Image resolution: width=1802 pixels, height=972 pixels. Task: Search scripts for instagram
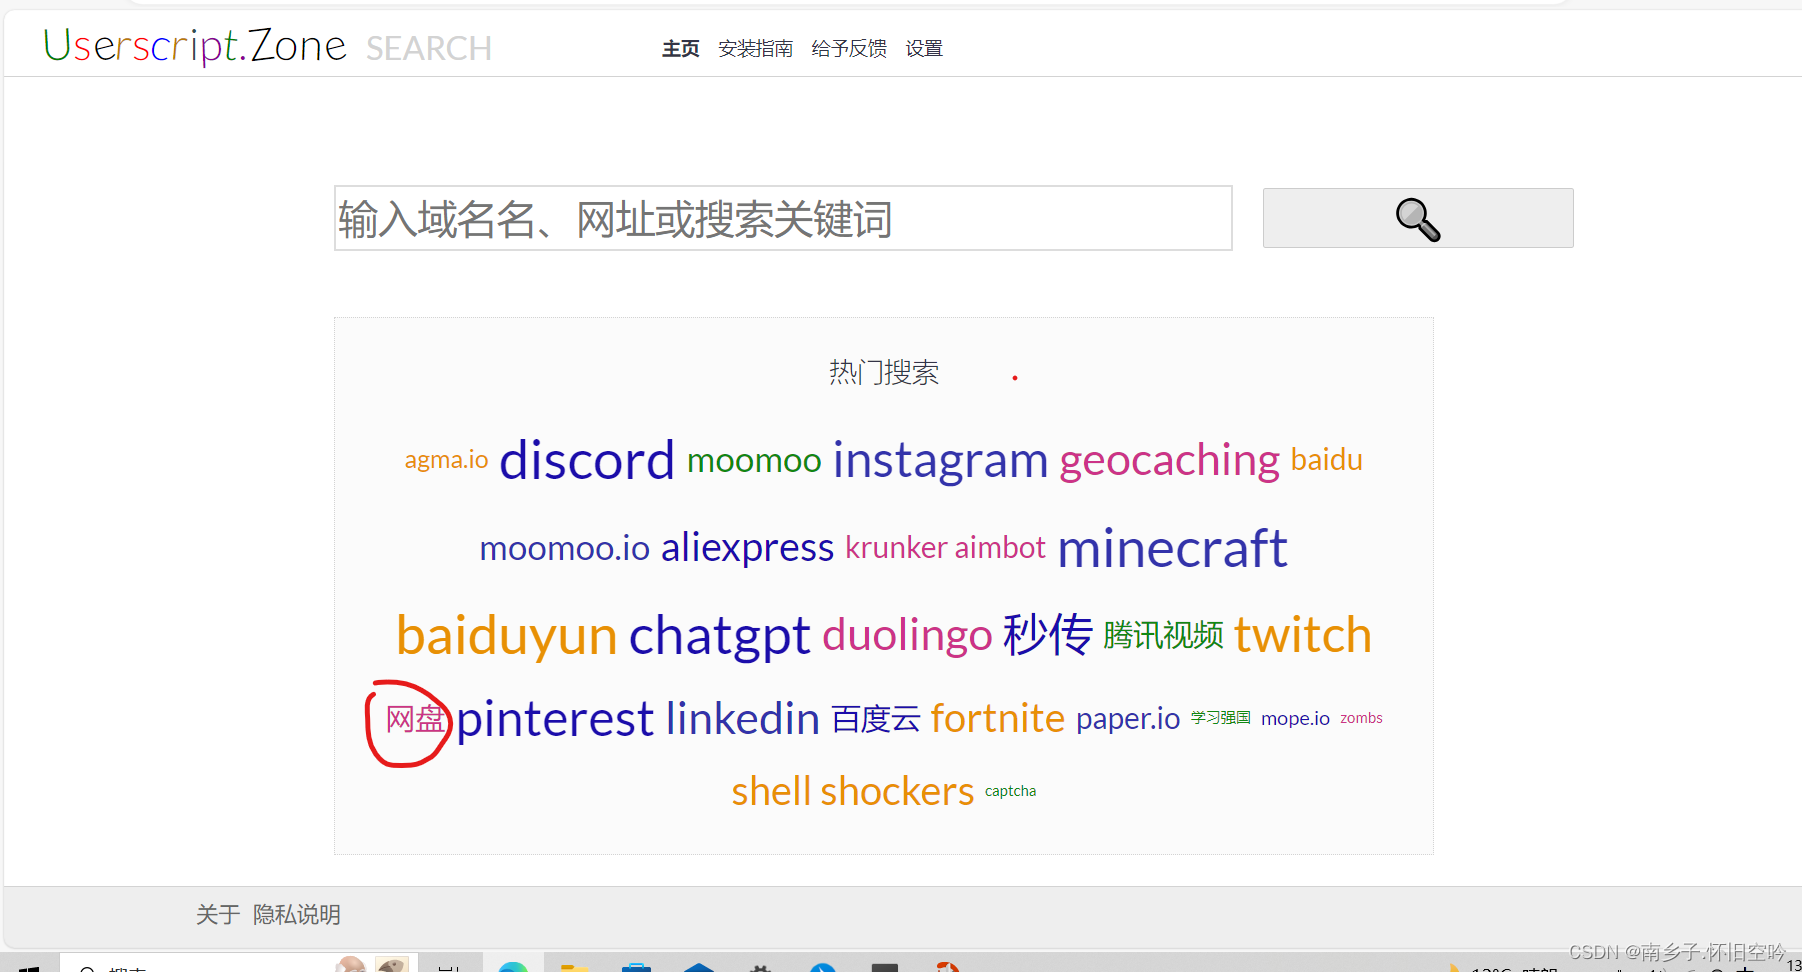[x=940, y=460]
